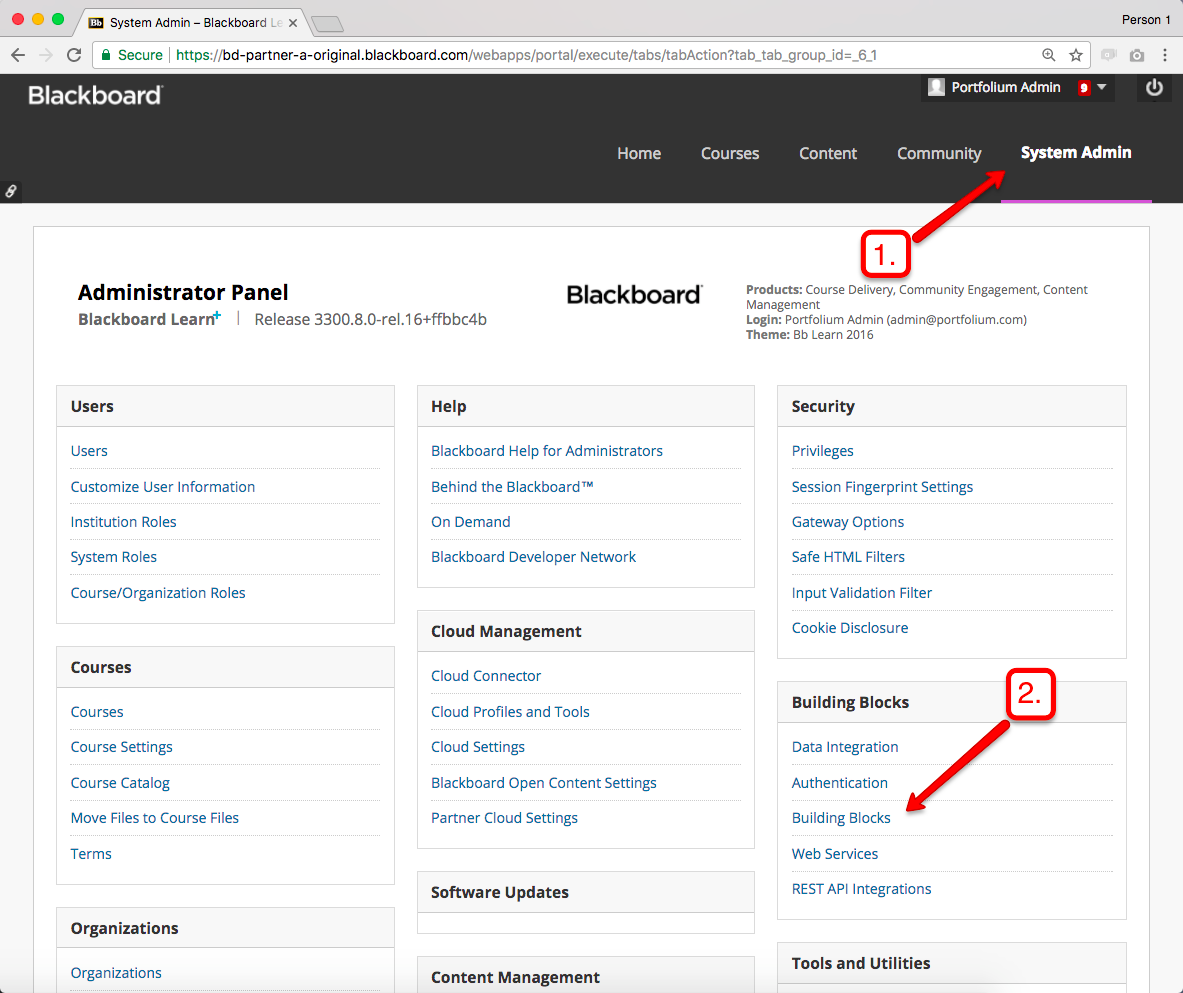Click Cookie Disclosure link

[x=850, y=628]
